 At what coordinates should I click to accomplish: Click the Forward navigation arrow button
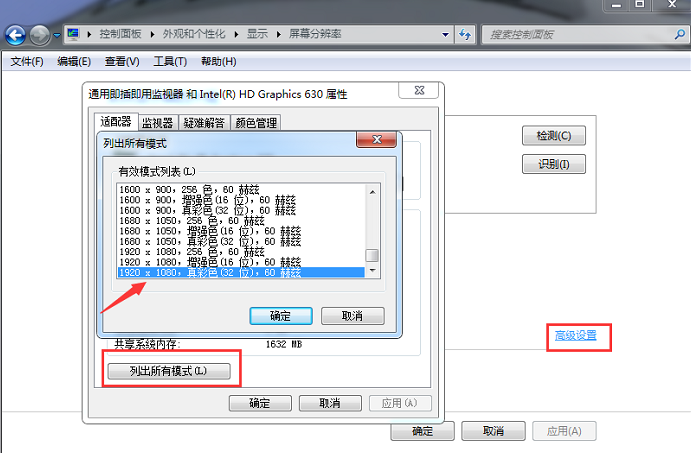(x=40, y=35)
